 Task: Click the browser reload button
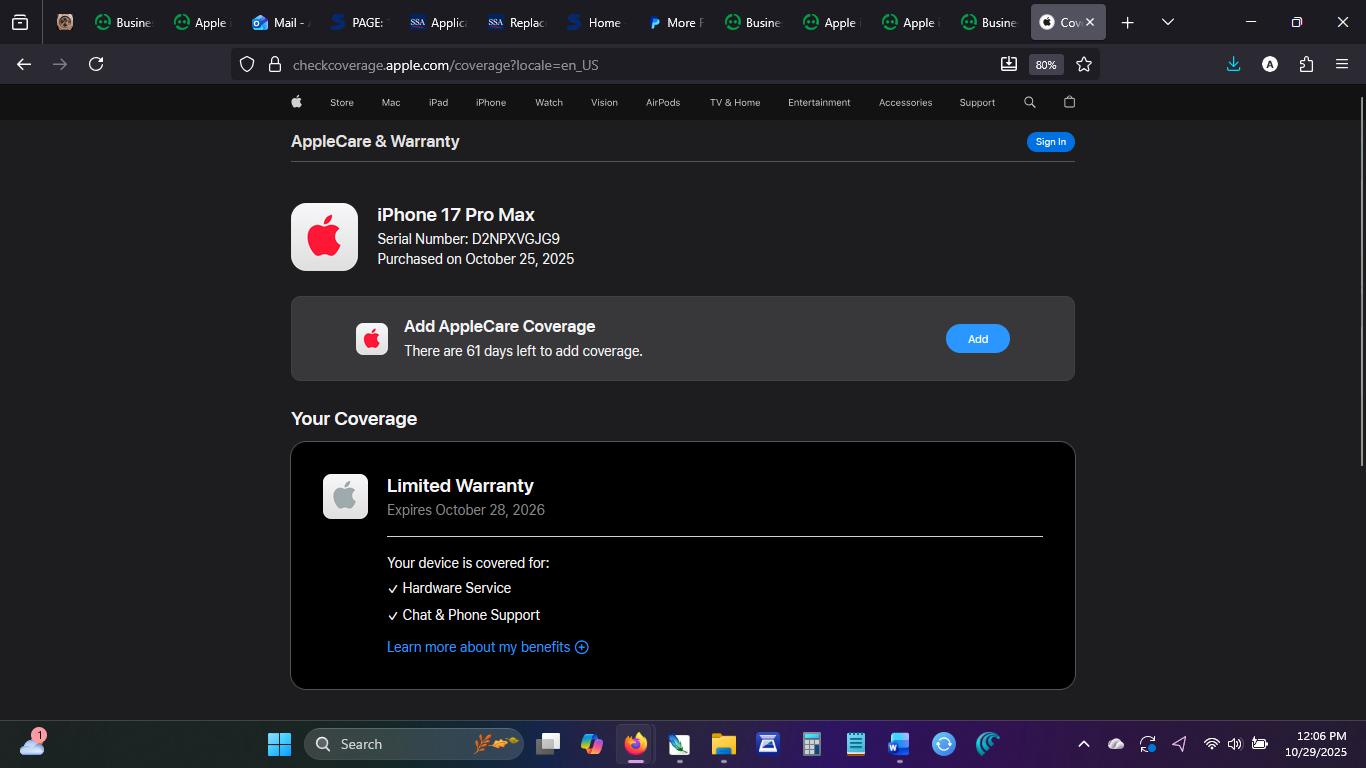point(96,64)
